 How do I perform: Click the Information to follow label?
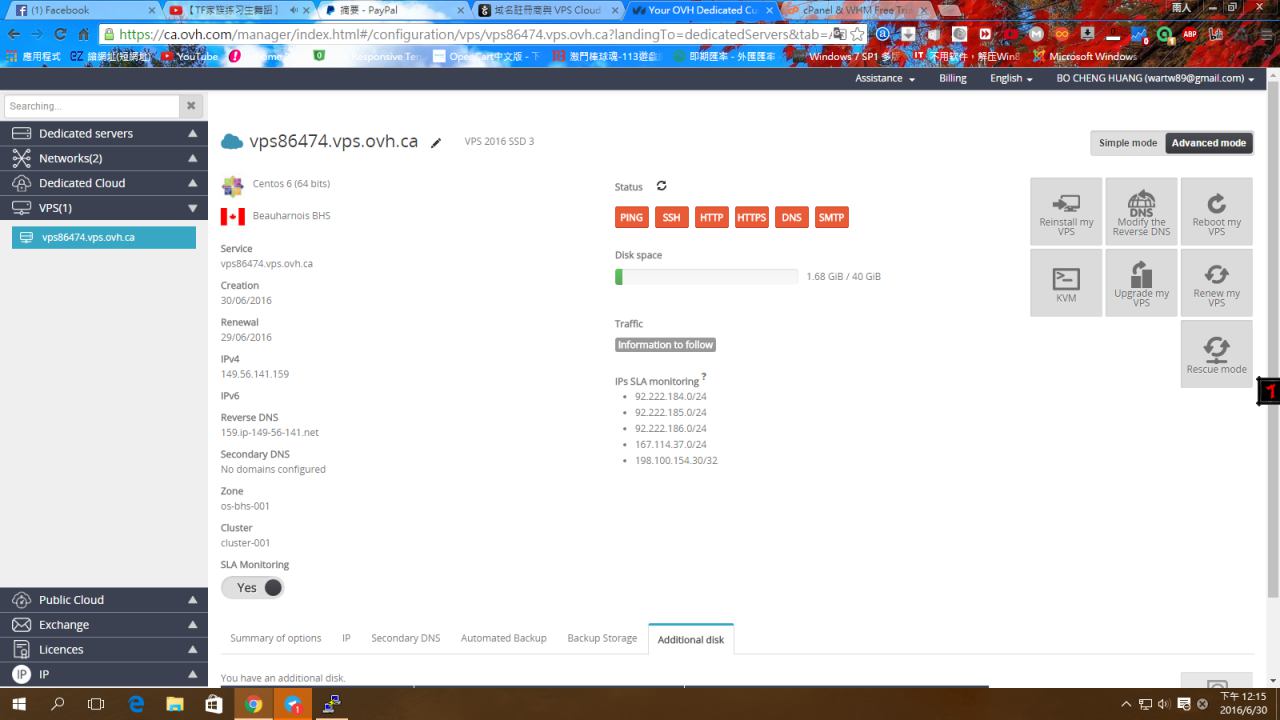(666, 345)
